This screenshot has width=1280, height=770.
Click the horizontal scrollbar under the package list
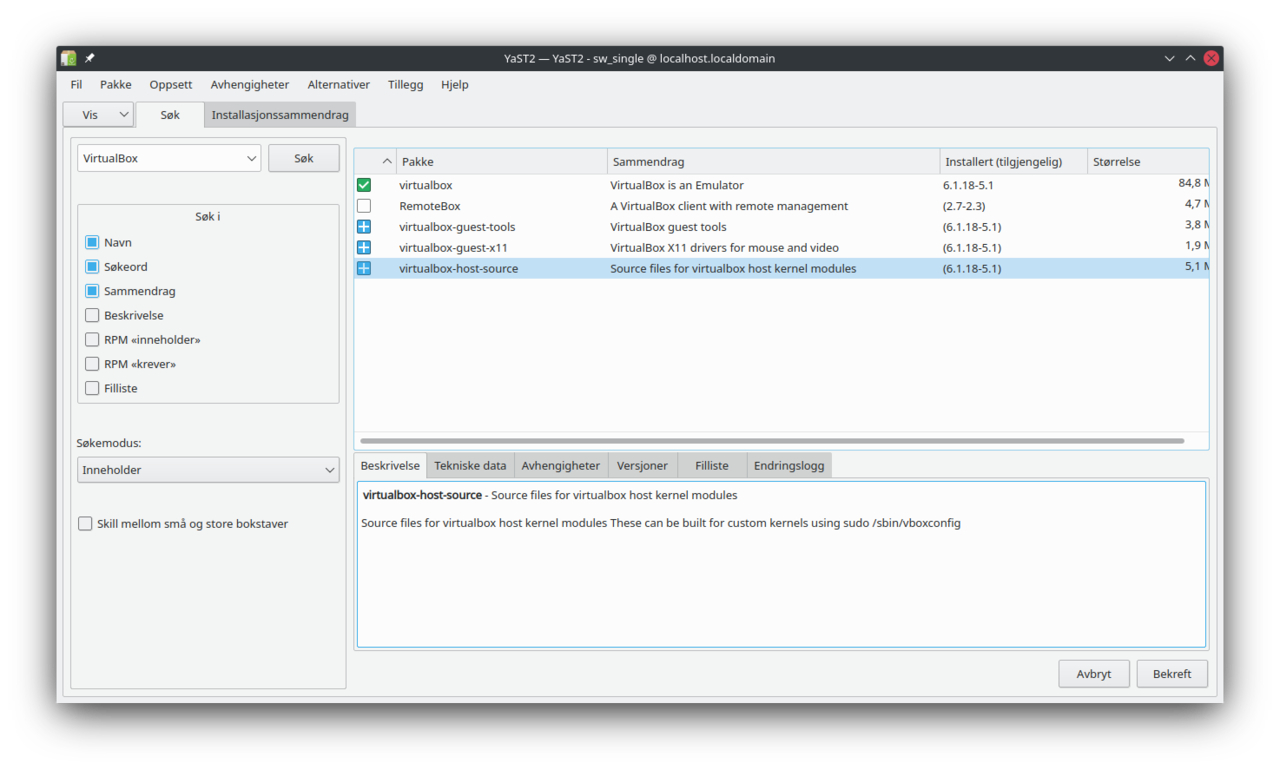coord(771,441)
